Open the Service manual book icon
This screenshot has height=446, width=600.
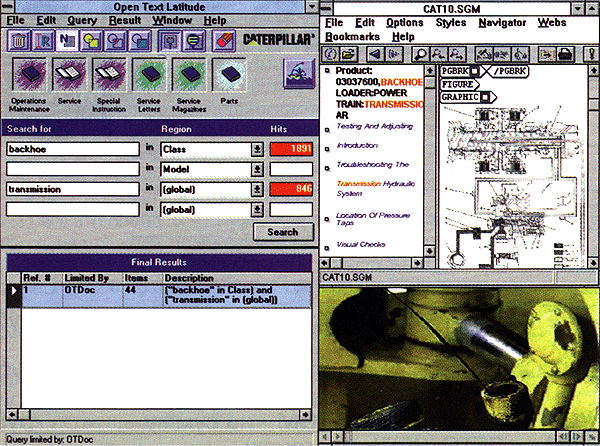pyautogui.click(x=69, y=74)
